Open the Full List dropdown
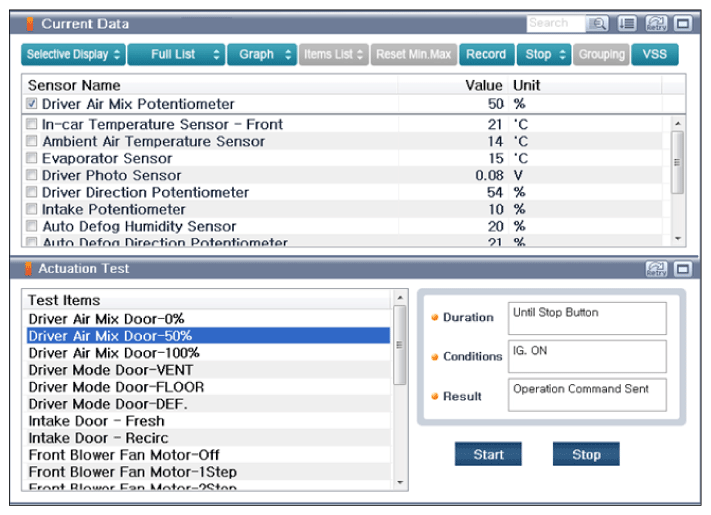Screen dimensions: 711x515 176,54
